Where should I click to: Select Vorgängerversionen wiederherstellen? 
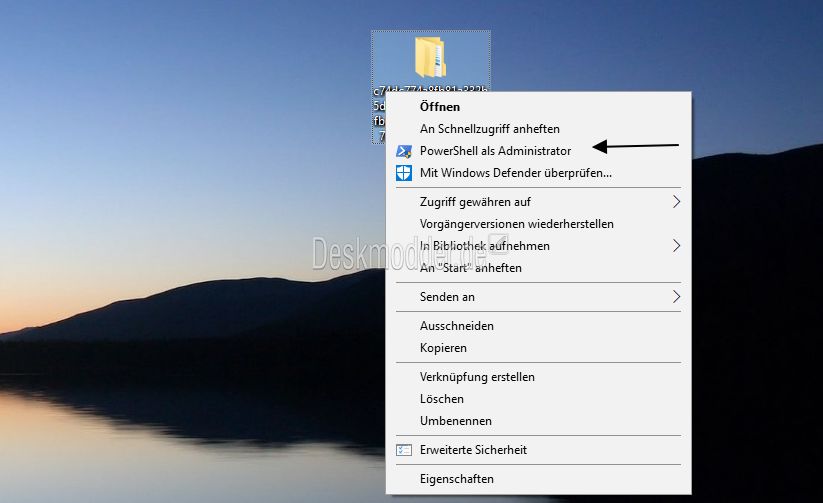(x=539, y=224)
